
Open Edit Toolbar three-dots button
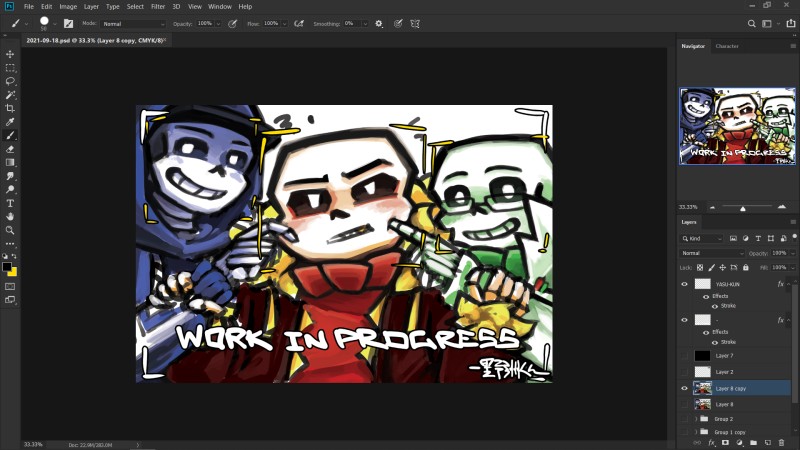(x=10, y=244)
